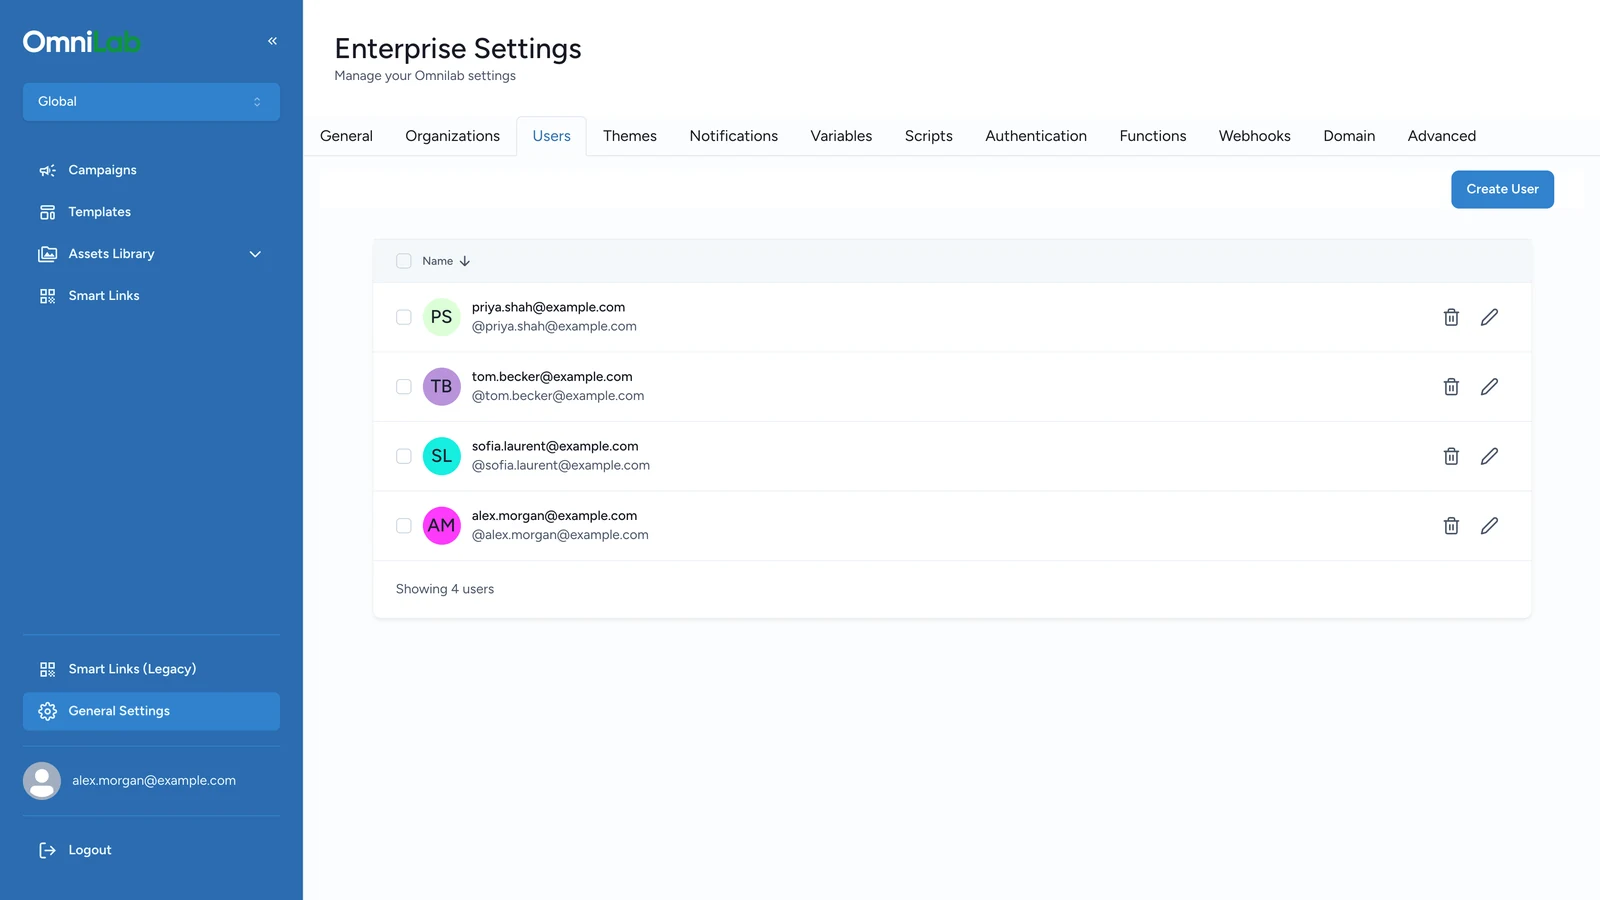Check the box for alex.morgan@example.com row
The image size is (1600, 900).
tap(404, 525)
